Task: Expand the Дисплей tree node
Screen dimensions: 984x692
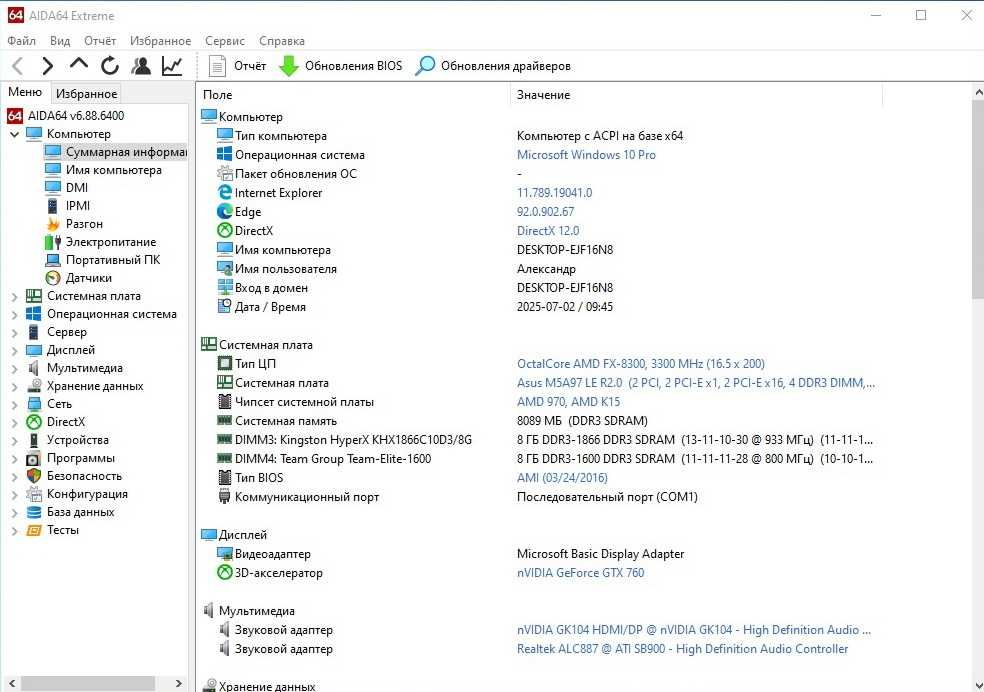Action: tap(14, 350)
